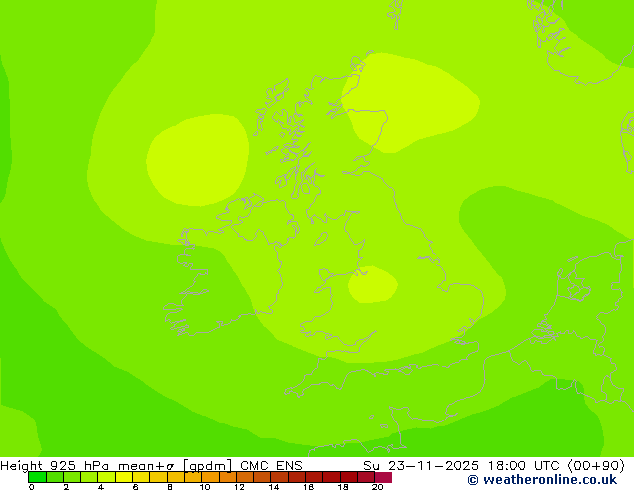Click the legend tick label 6
The height and width of the screenshot is (490, 634).
(135, 487)
